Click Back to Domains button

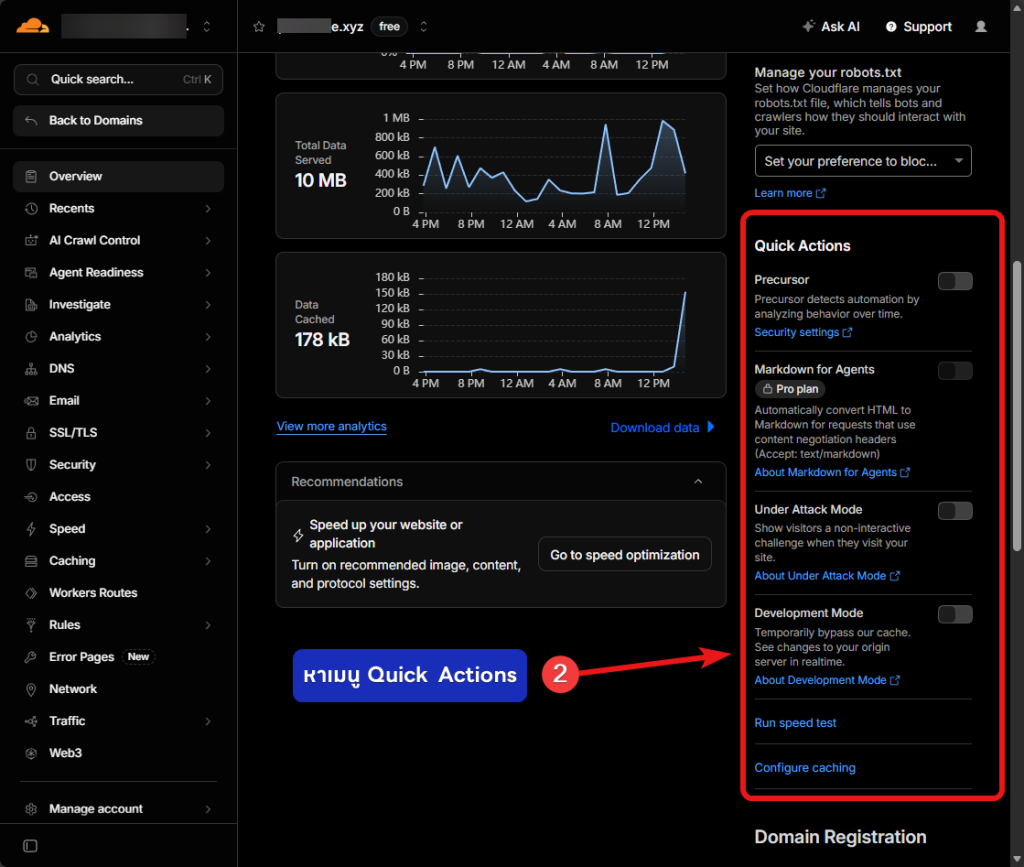(118, 120)
